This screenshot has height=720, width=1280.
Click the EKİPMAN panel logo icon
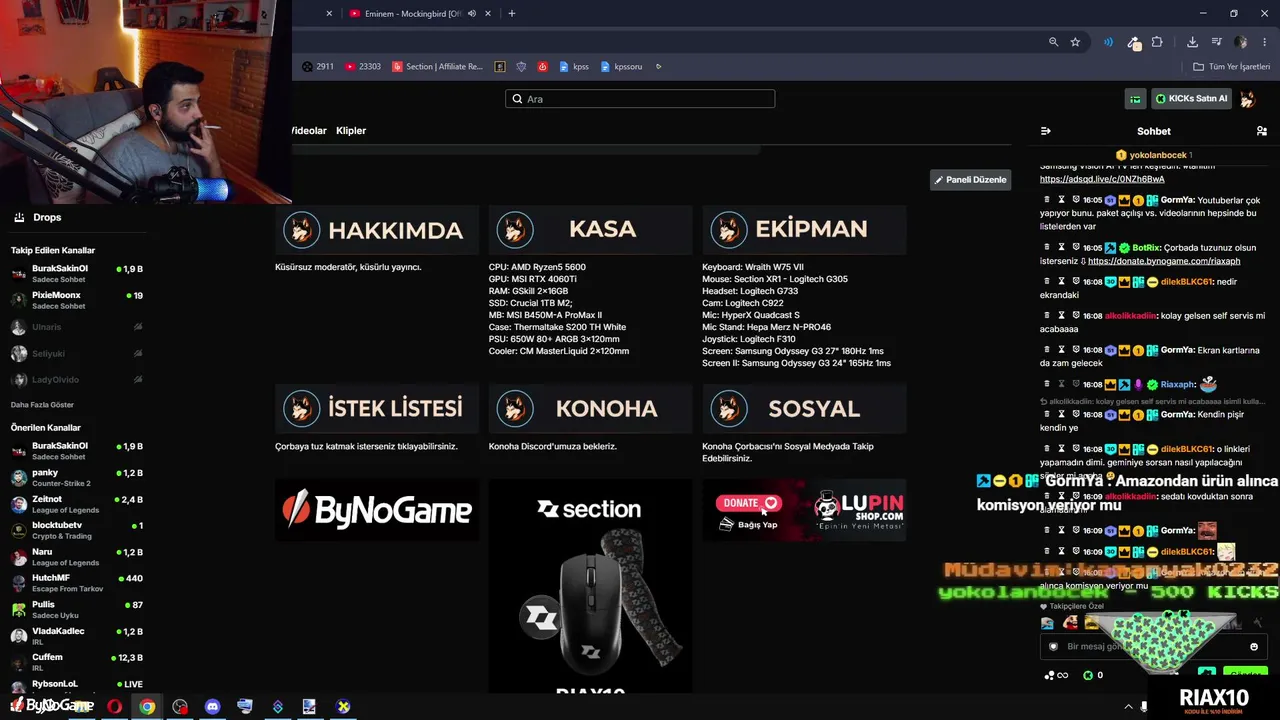click(728, 229)
